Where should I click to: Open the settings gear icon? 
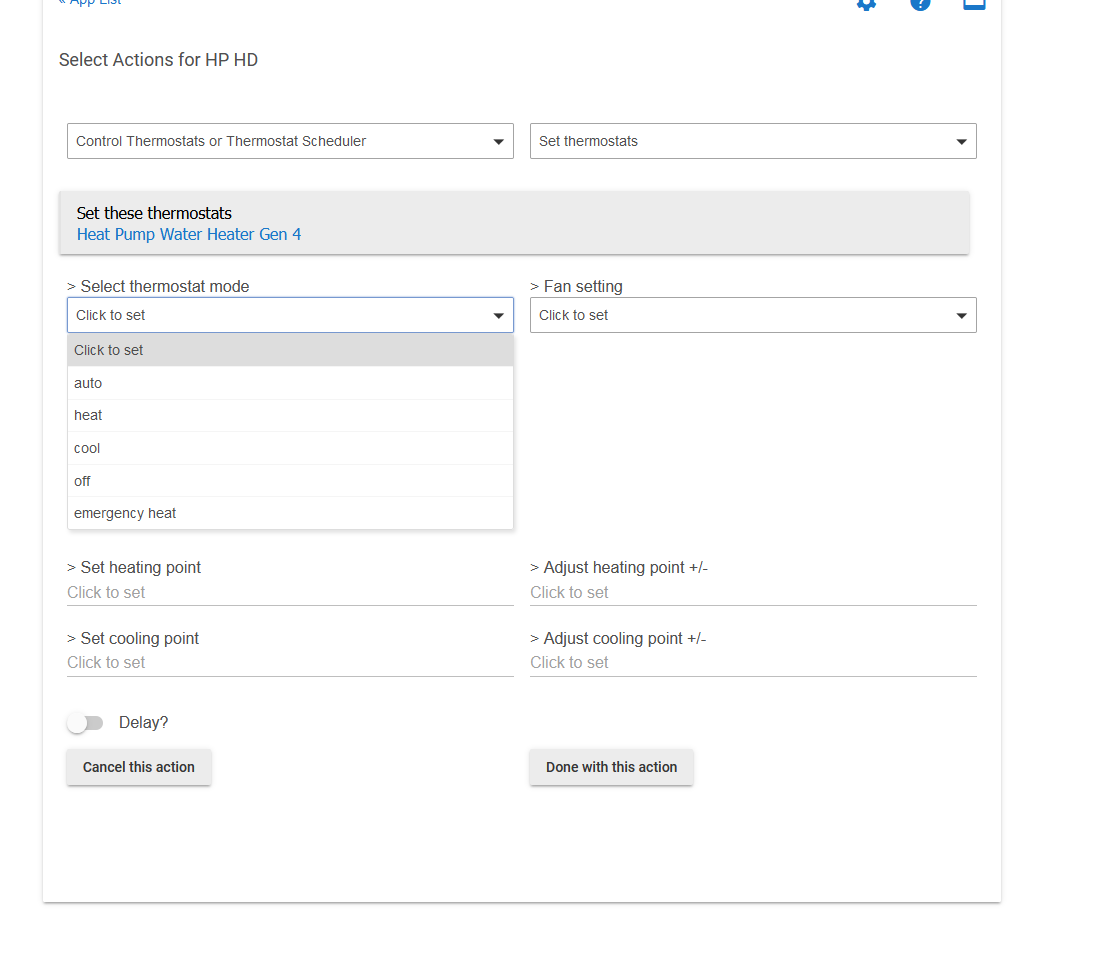click(866, 4)
